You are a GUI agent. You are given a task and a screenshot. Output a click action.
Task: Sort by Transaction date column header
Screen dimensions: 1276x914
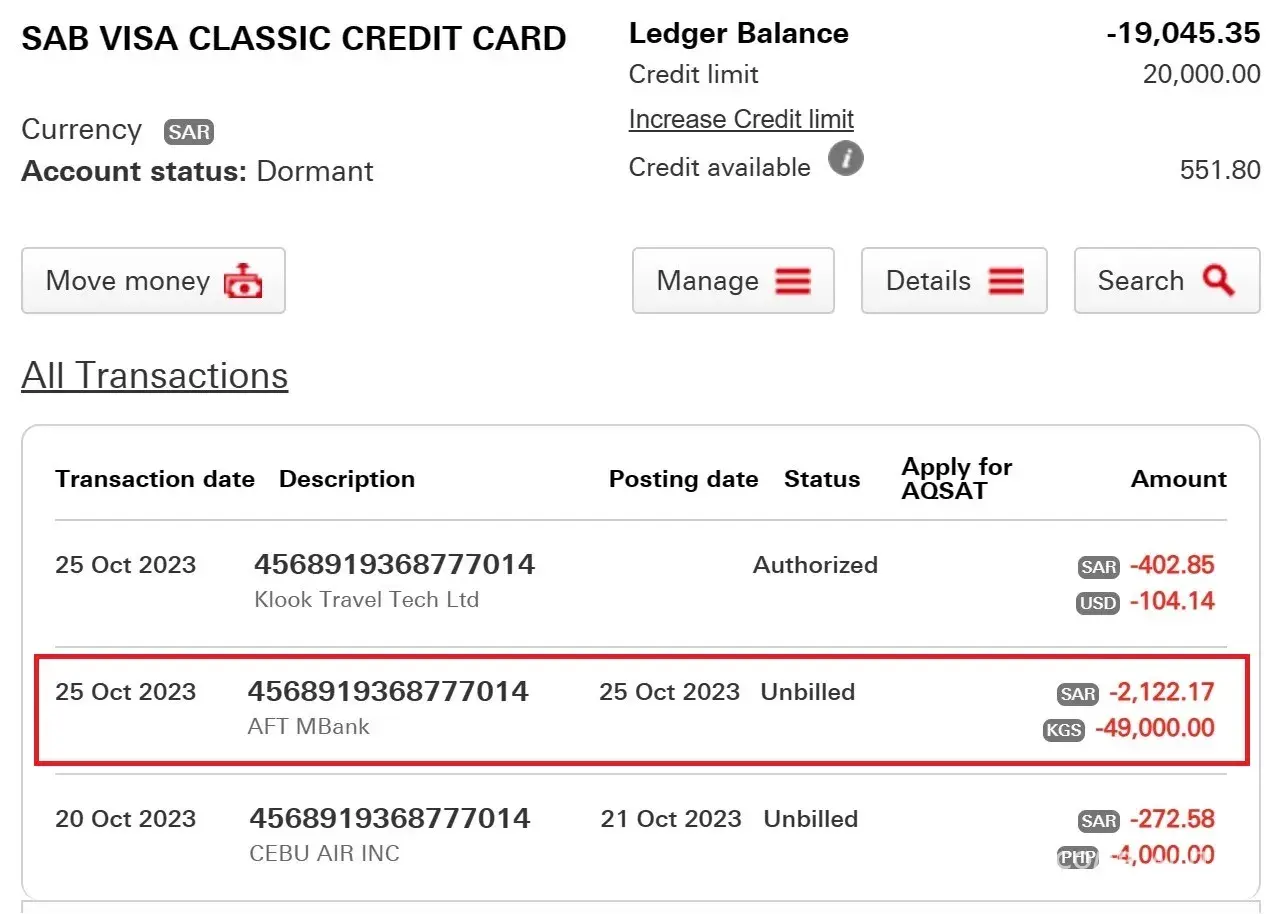(155, 479)
